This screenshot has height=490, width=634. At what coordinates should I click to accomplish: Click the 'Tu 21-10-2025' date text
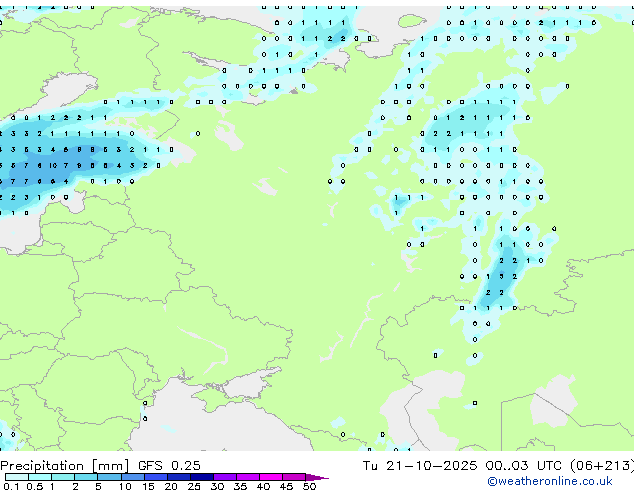pos(420,466)
